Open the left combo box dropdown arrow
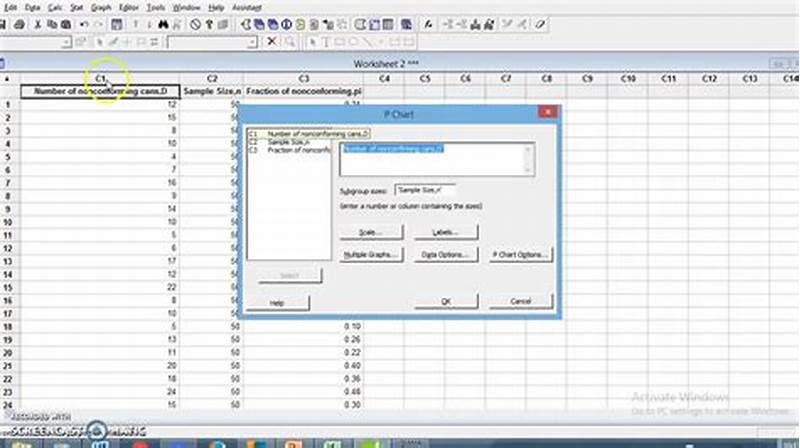 [66, 42]
